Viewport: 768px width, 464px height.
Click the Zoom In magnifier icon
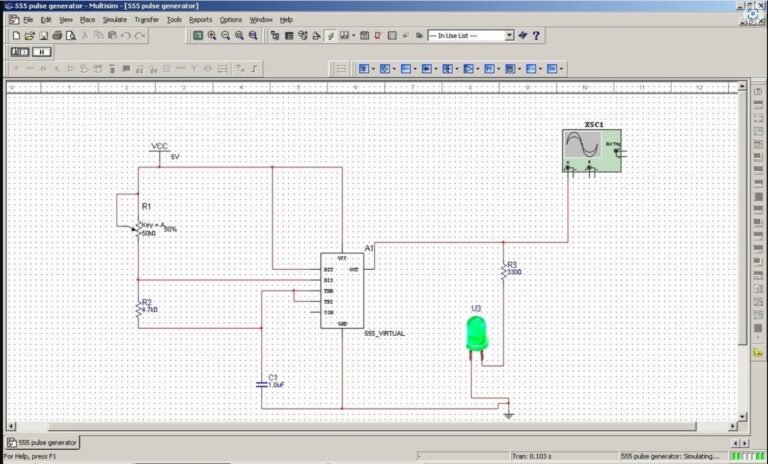tap(212, 36)
